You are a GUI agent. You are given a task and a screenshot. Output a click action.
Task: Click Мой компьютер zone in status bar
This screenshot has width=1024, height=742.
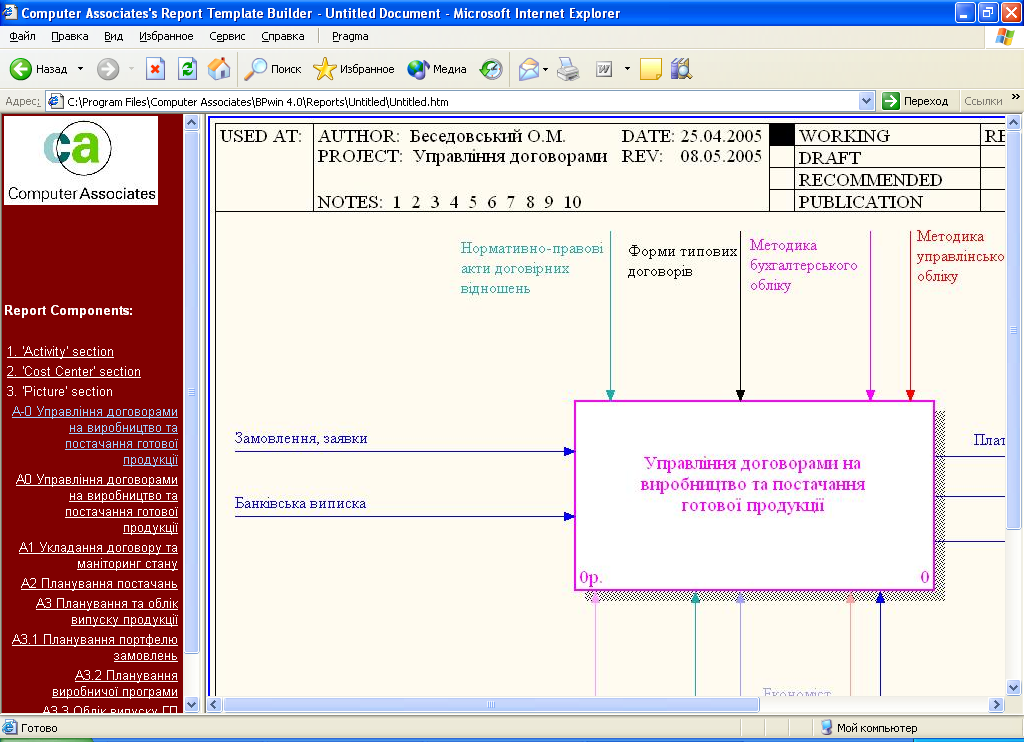[869, 728]
